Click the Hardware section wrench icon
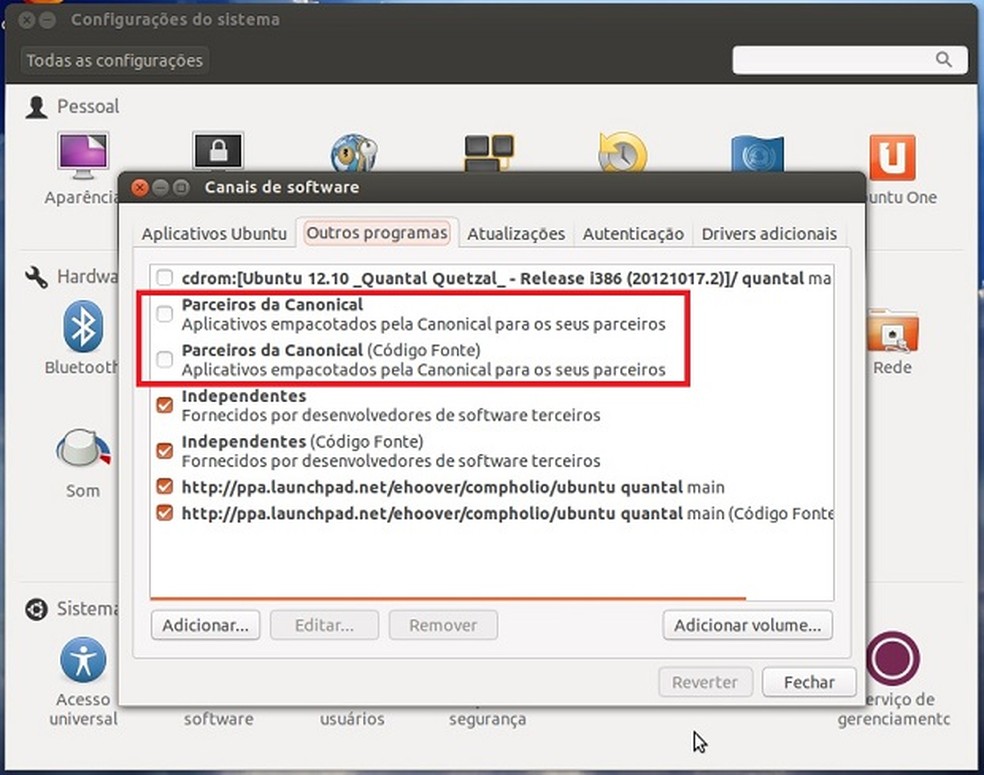Screen dimensions: 984x775 point(36,277)
